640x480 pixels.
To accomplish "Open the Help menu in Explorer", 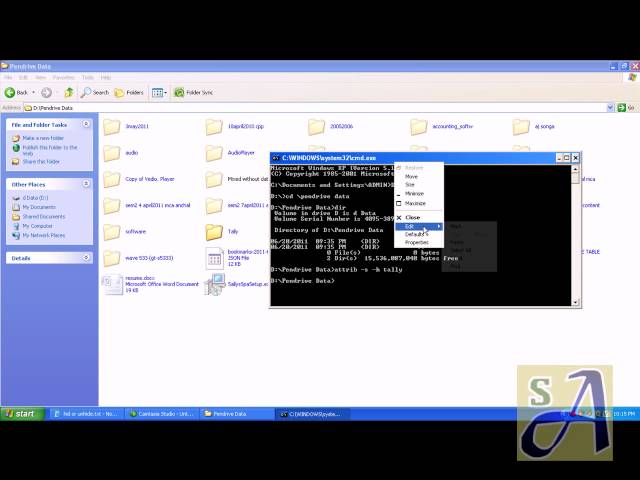I will [106, 78].
